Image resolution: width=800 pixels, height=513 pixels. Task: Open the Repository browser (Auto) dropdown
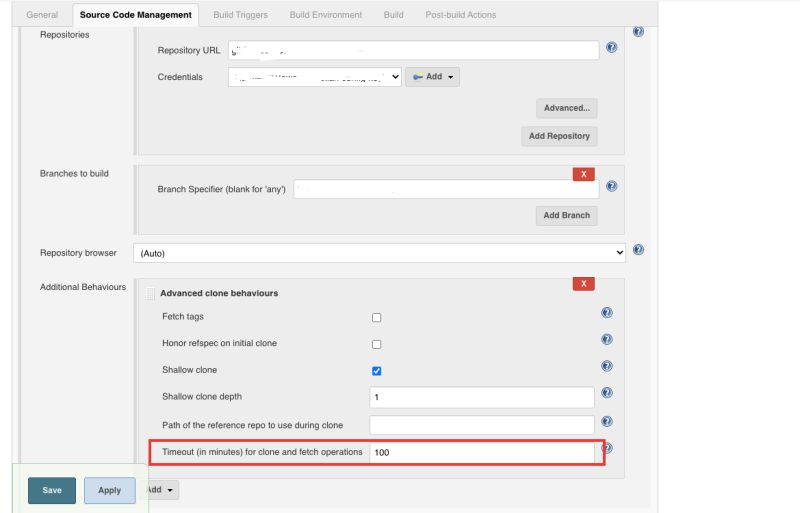point(379,253)
